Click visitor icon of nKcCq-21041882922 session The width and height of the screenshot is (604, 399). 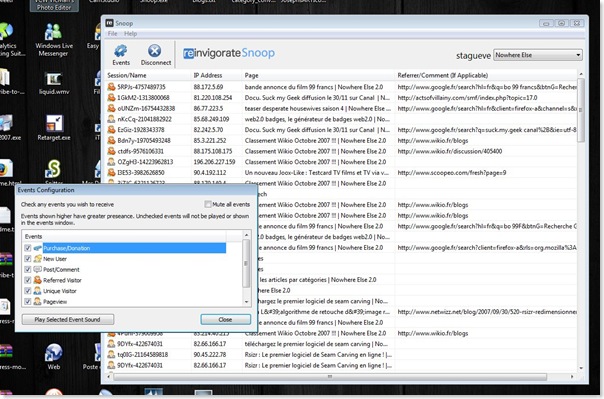point(111,119)
